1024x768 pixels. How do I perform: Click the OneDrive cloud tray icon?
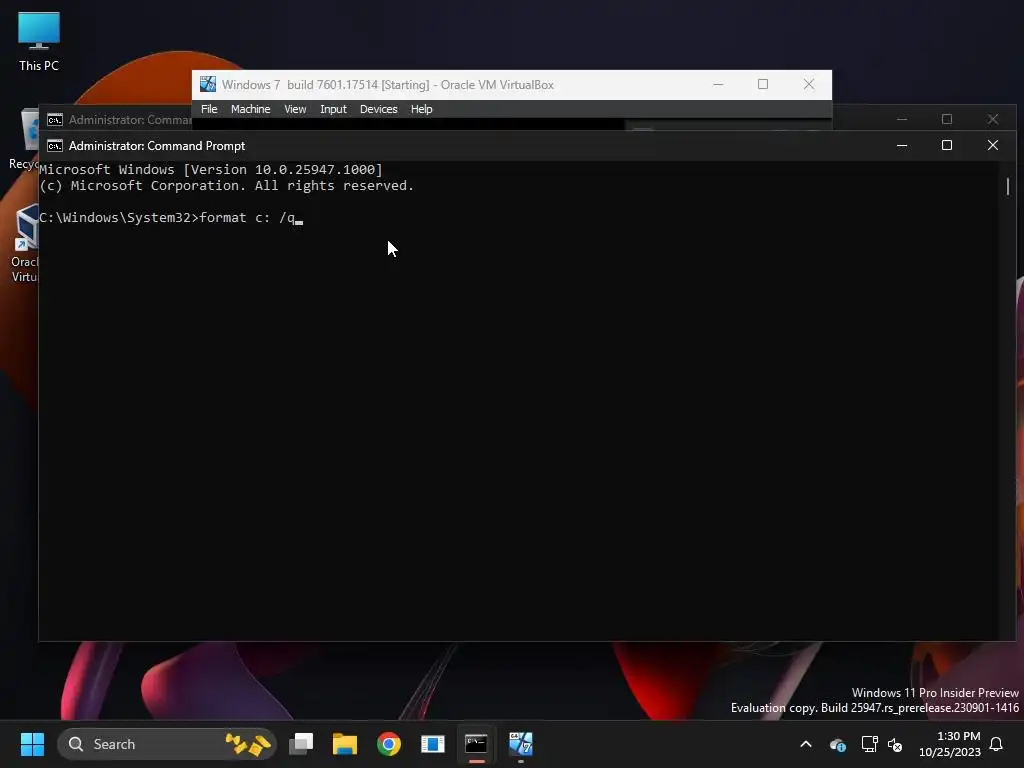coord(837,744)
